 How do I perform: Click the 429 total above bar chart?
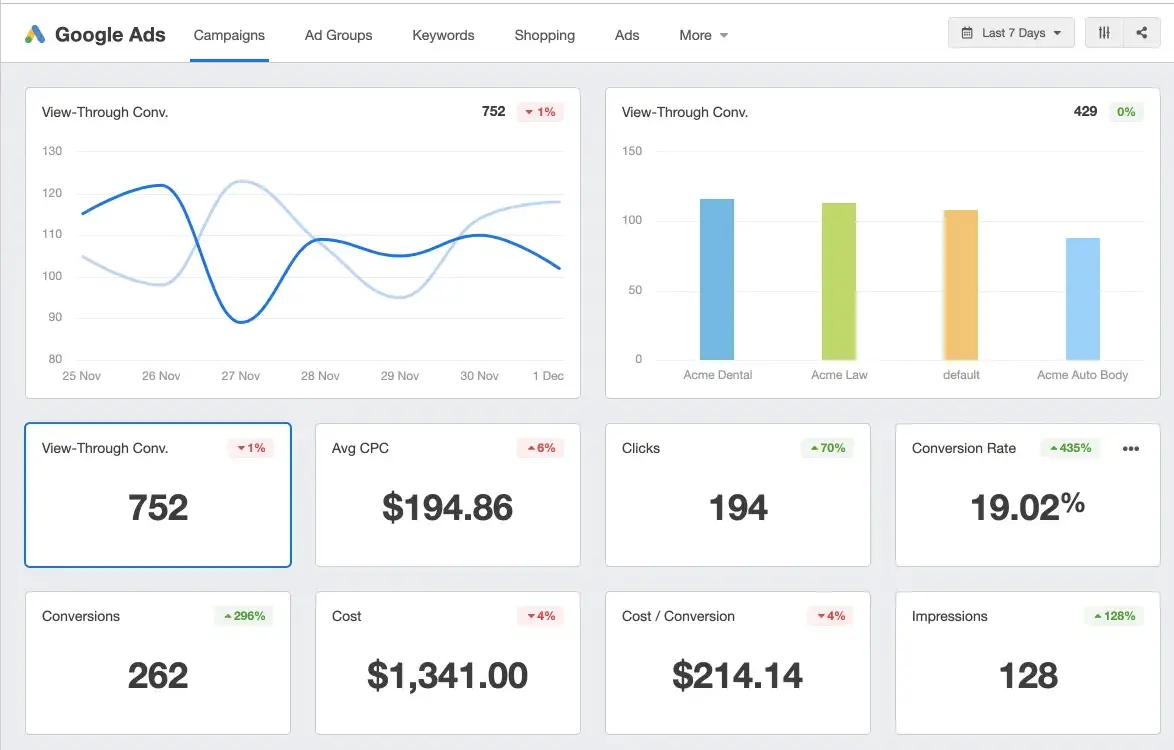(x=1085, y=112)
